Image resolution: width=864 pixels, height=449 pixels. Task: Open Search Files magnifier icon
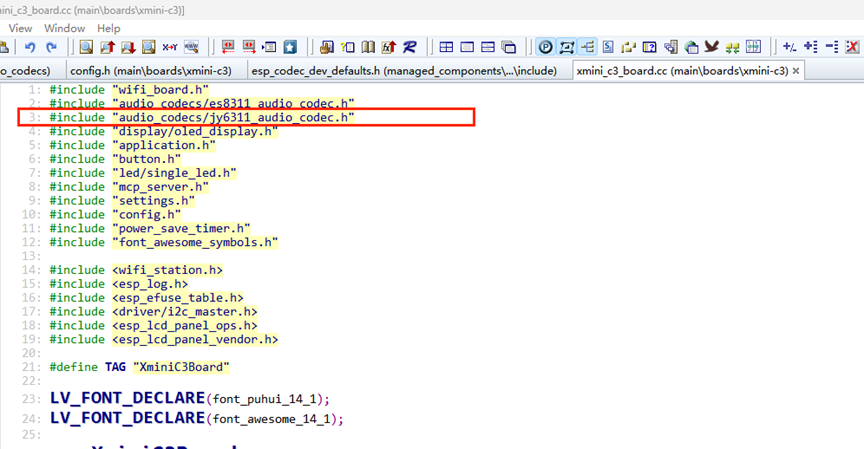(149, 47)
